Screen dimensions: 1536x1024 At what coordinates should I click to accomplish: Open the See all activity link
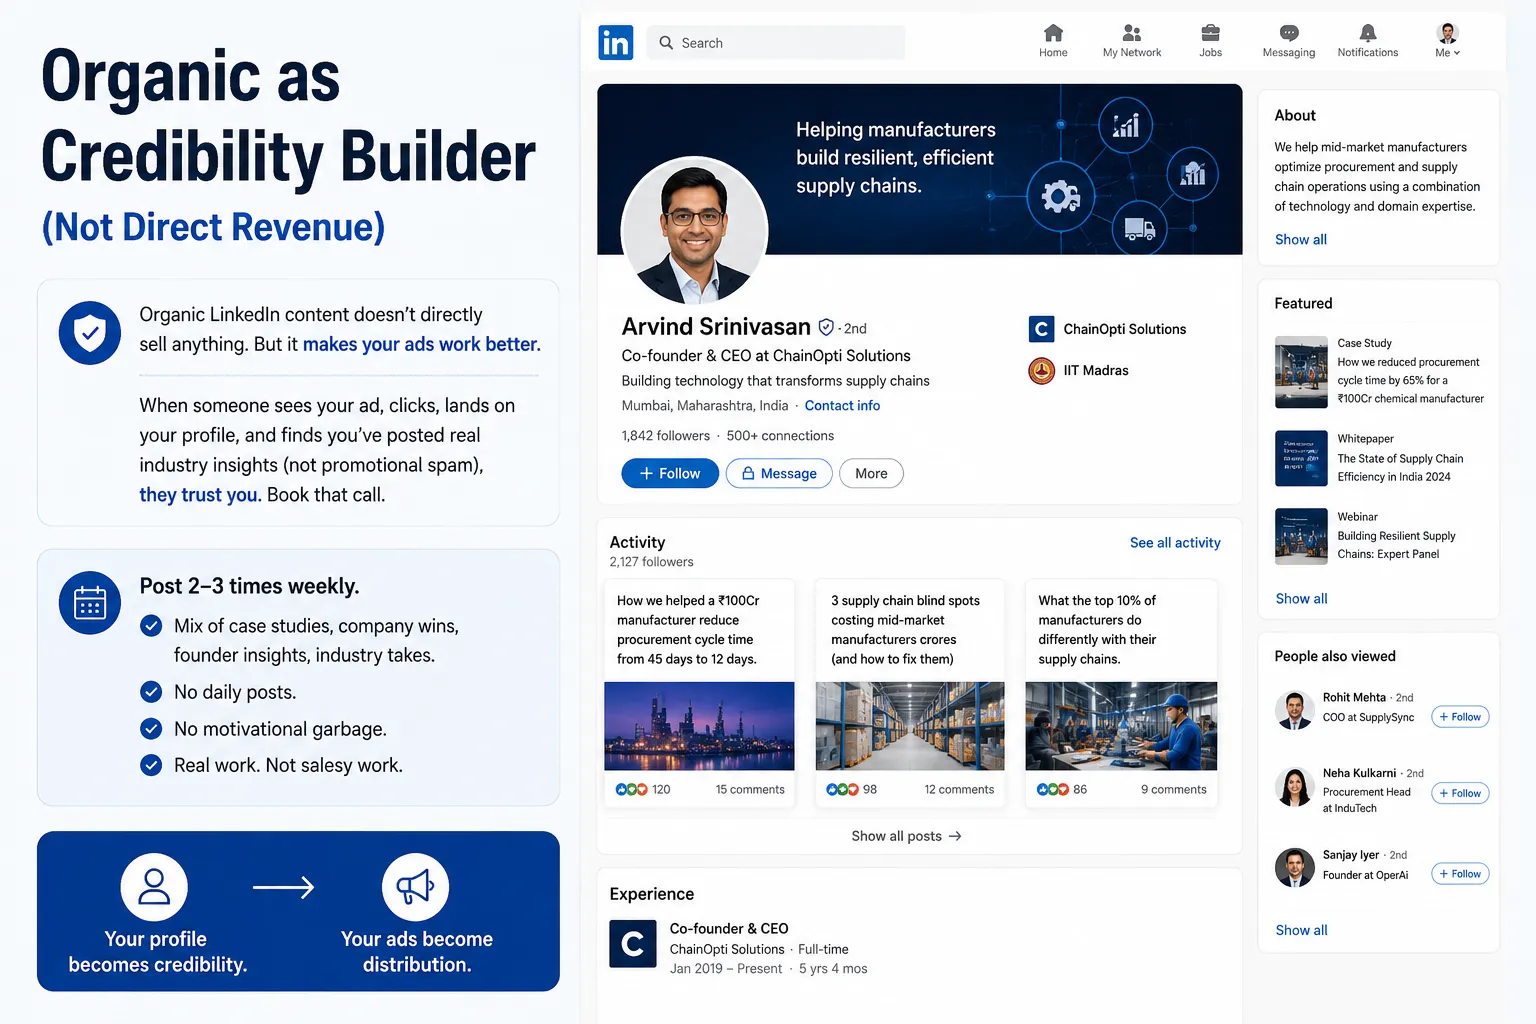click(x=1175, y=542)
